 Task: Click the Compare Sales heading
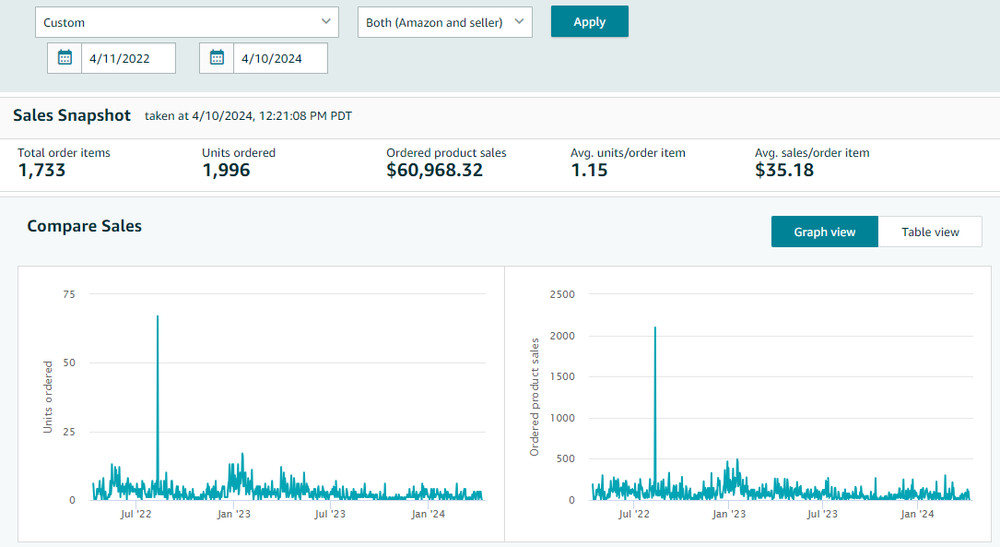click(x=84, y=226)
